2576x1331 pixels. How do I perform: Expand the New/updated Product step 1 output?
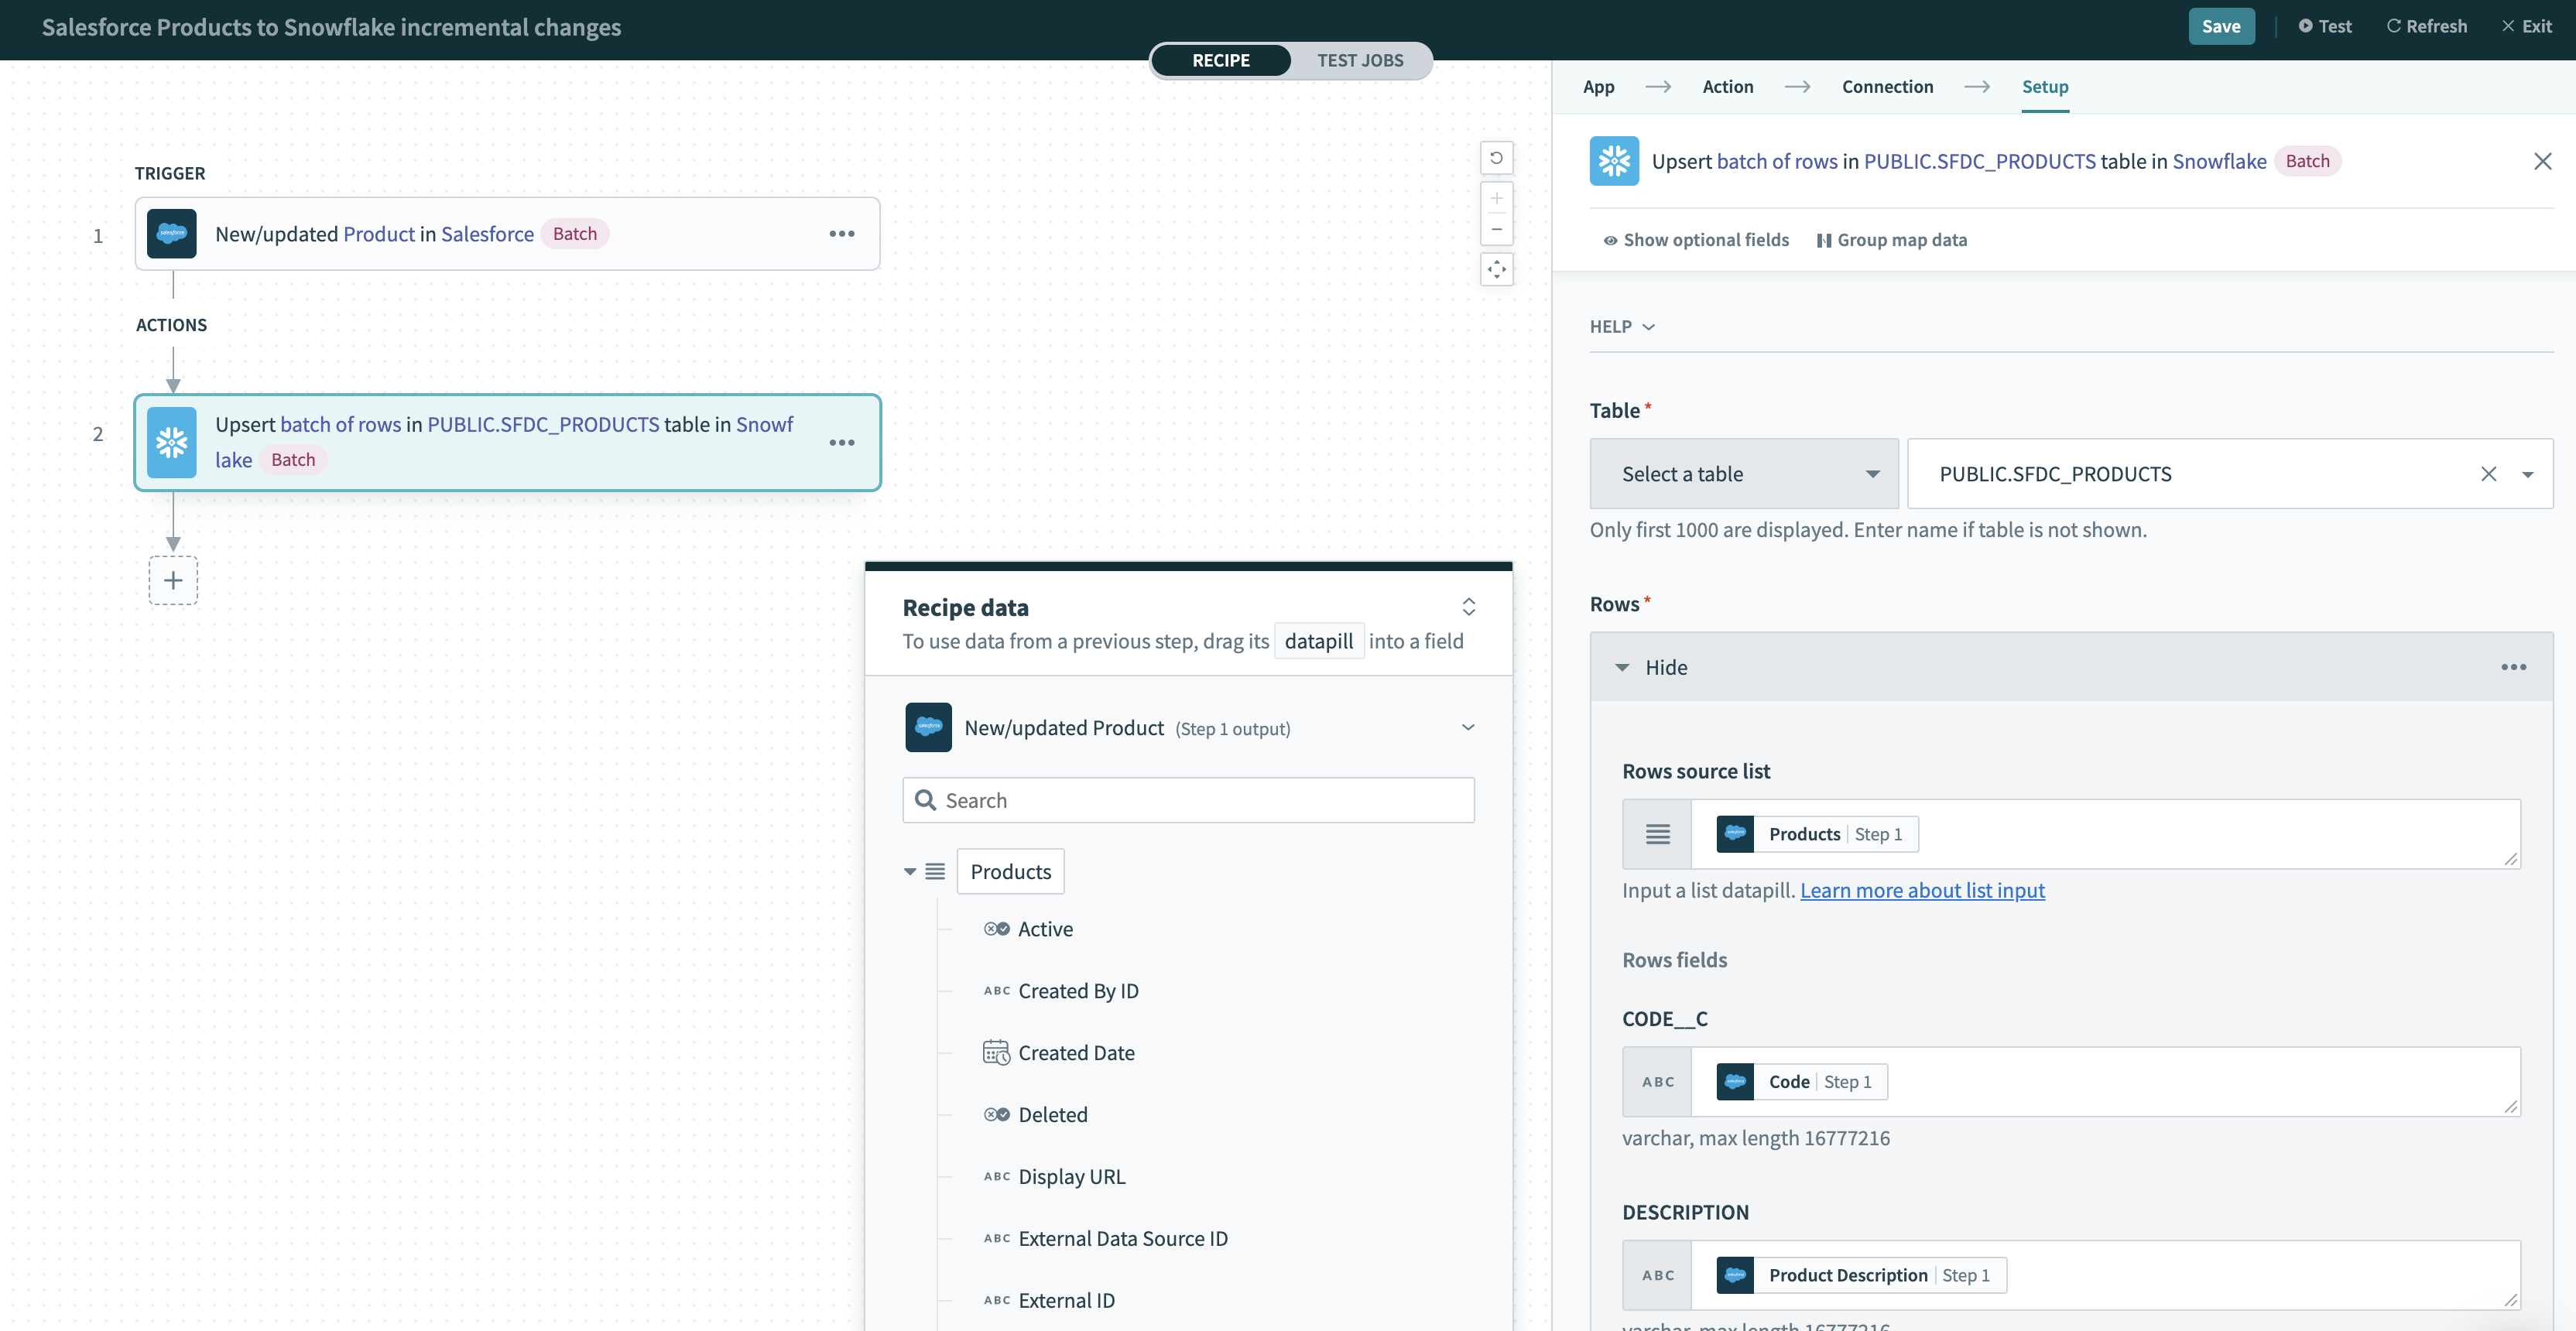click(x=1465, y=727)
